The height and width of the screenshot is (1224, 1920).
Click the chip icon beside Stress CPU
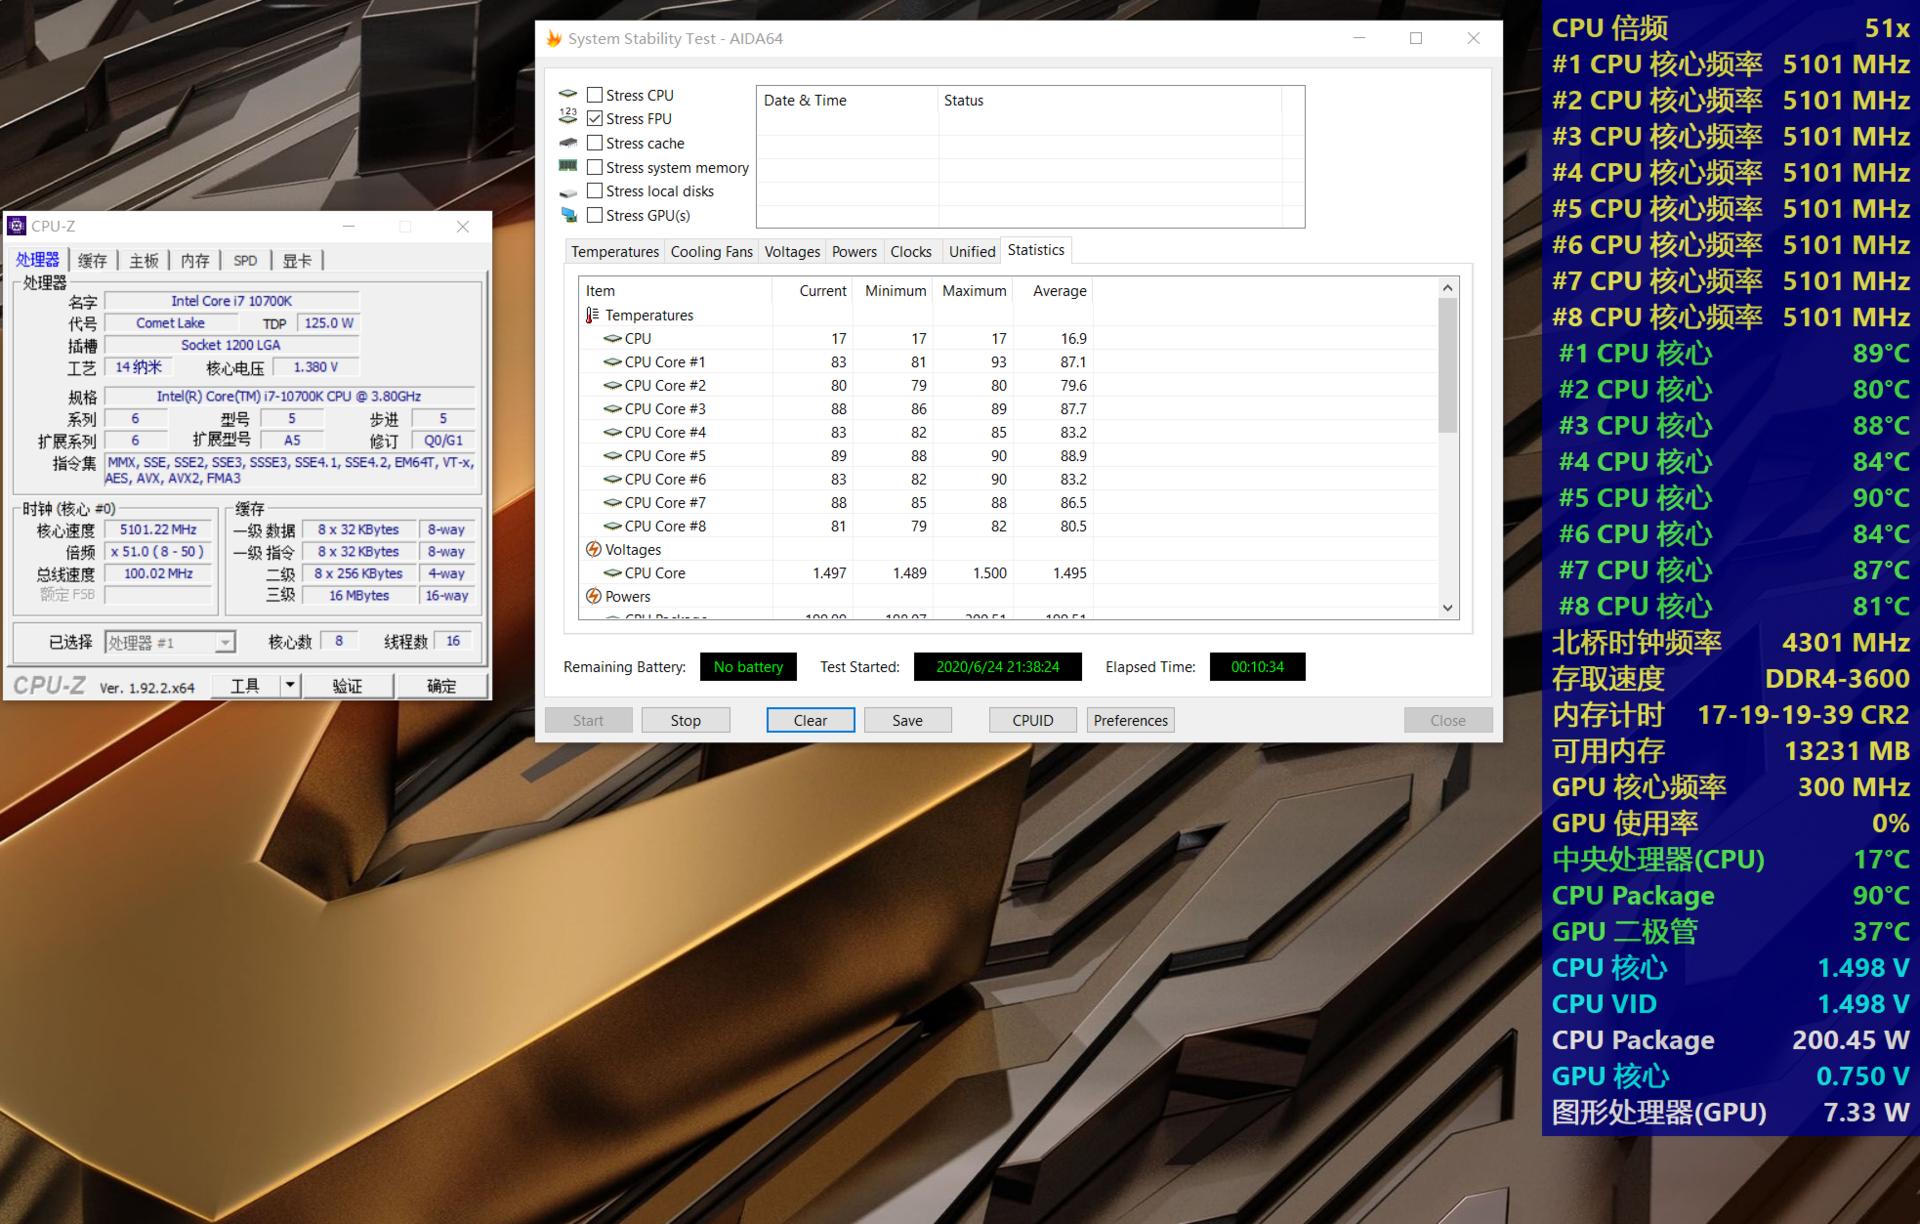(568, 94)
